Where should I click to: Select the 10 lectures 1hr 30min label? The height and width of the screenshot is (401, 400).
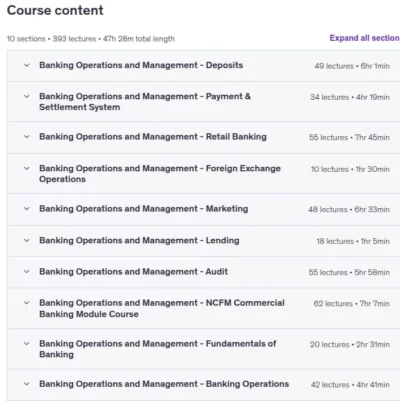(x=350, y=169)
